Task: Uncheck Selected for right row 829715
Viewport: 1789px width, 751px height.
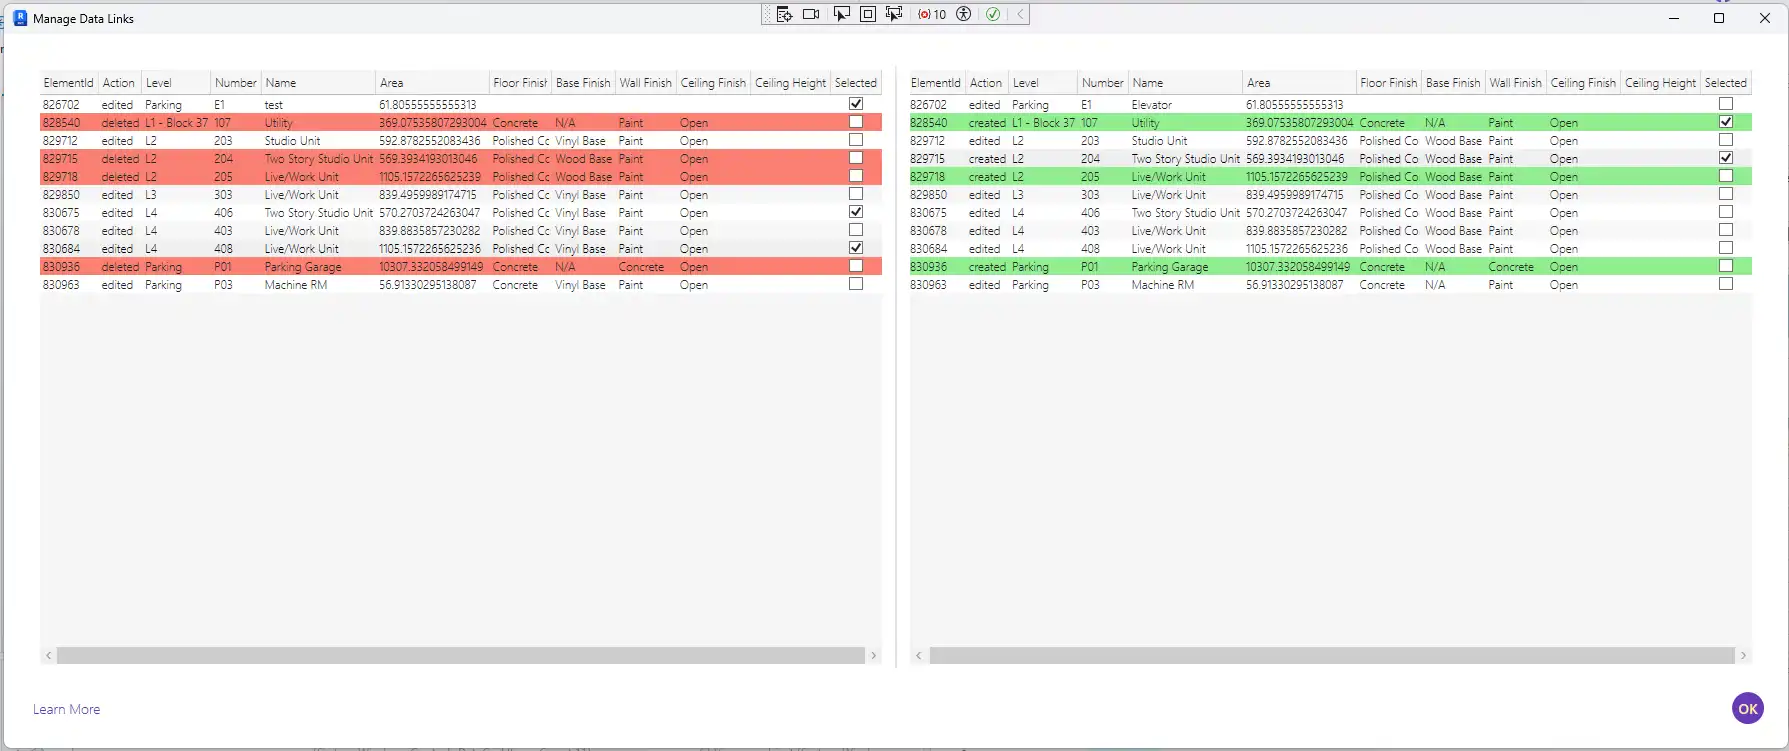Action: 1726,158
